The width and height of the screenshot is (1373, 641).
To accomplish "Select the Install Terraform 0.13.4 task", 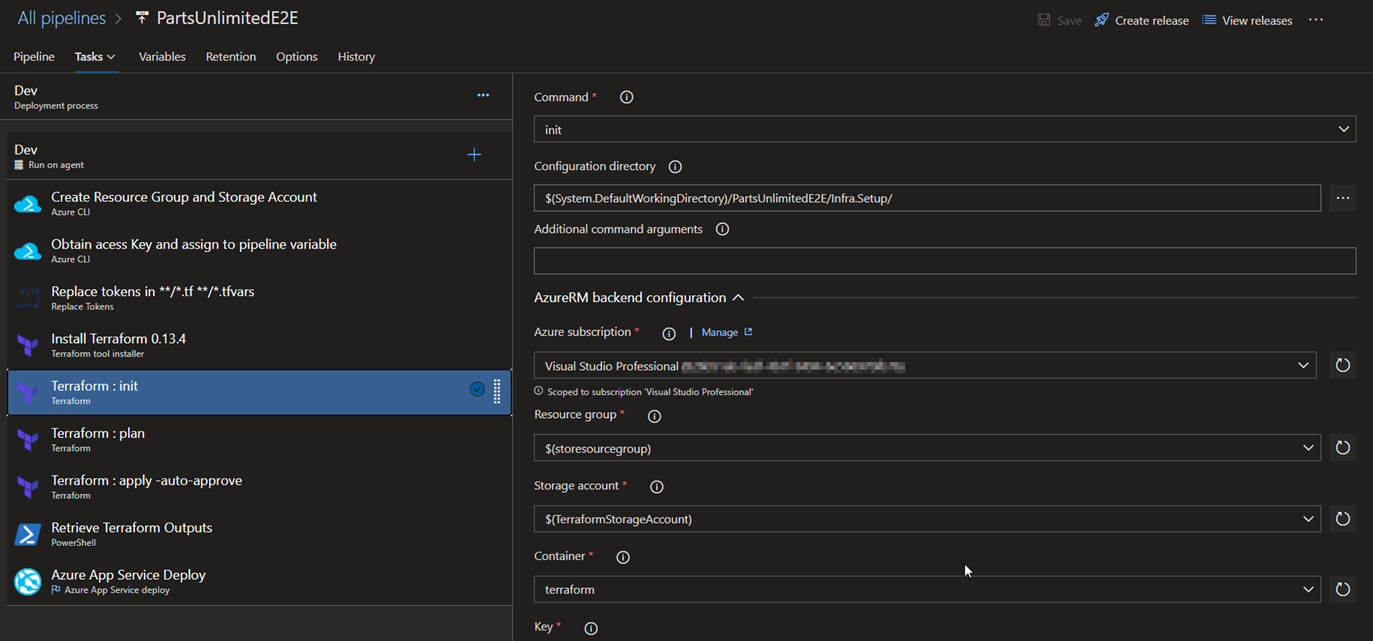I will [x=259, y=345].
